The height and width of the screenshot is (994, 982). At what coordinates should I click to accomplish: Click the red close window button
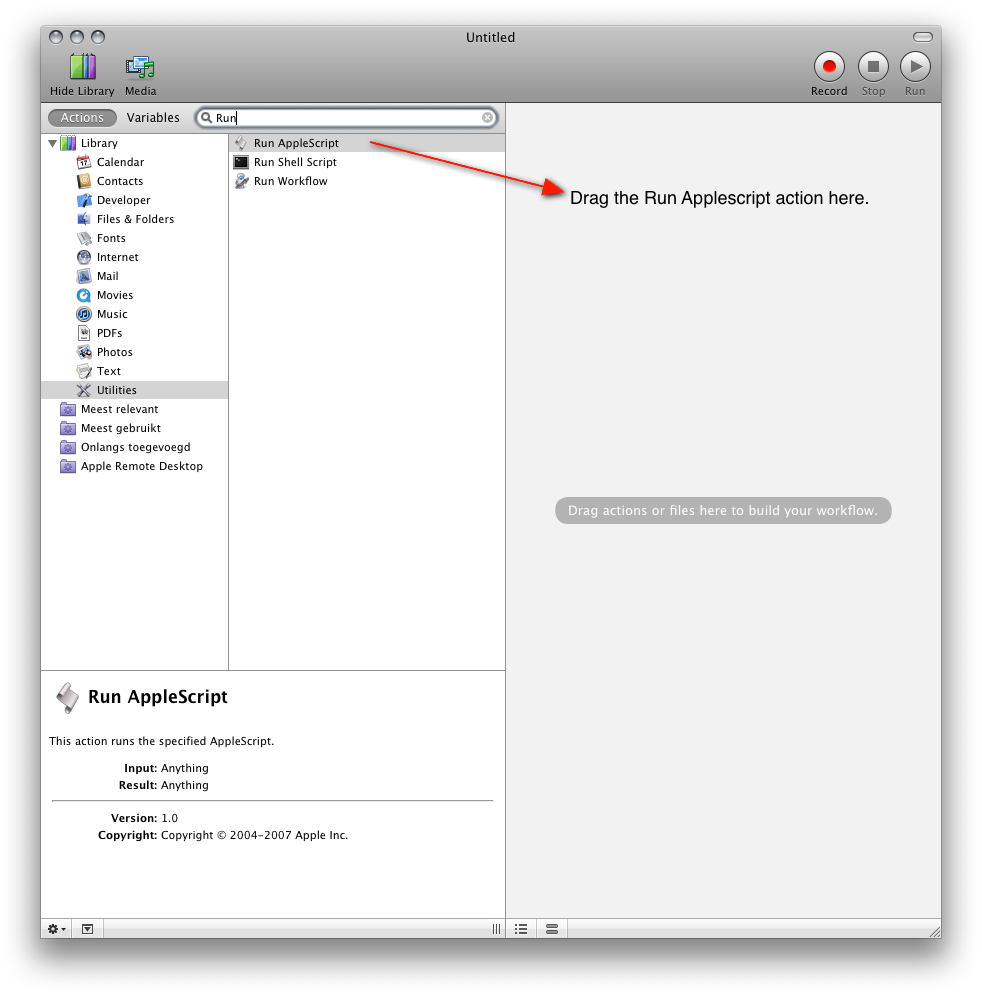coord(56,37)
